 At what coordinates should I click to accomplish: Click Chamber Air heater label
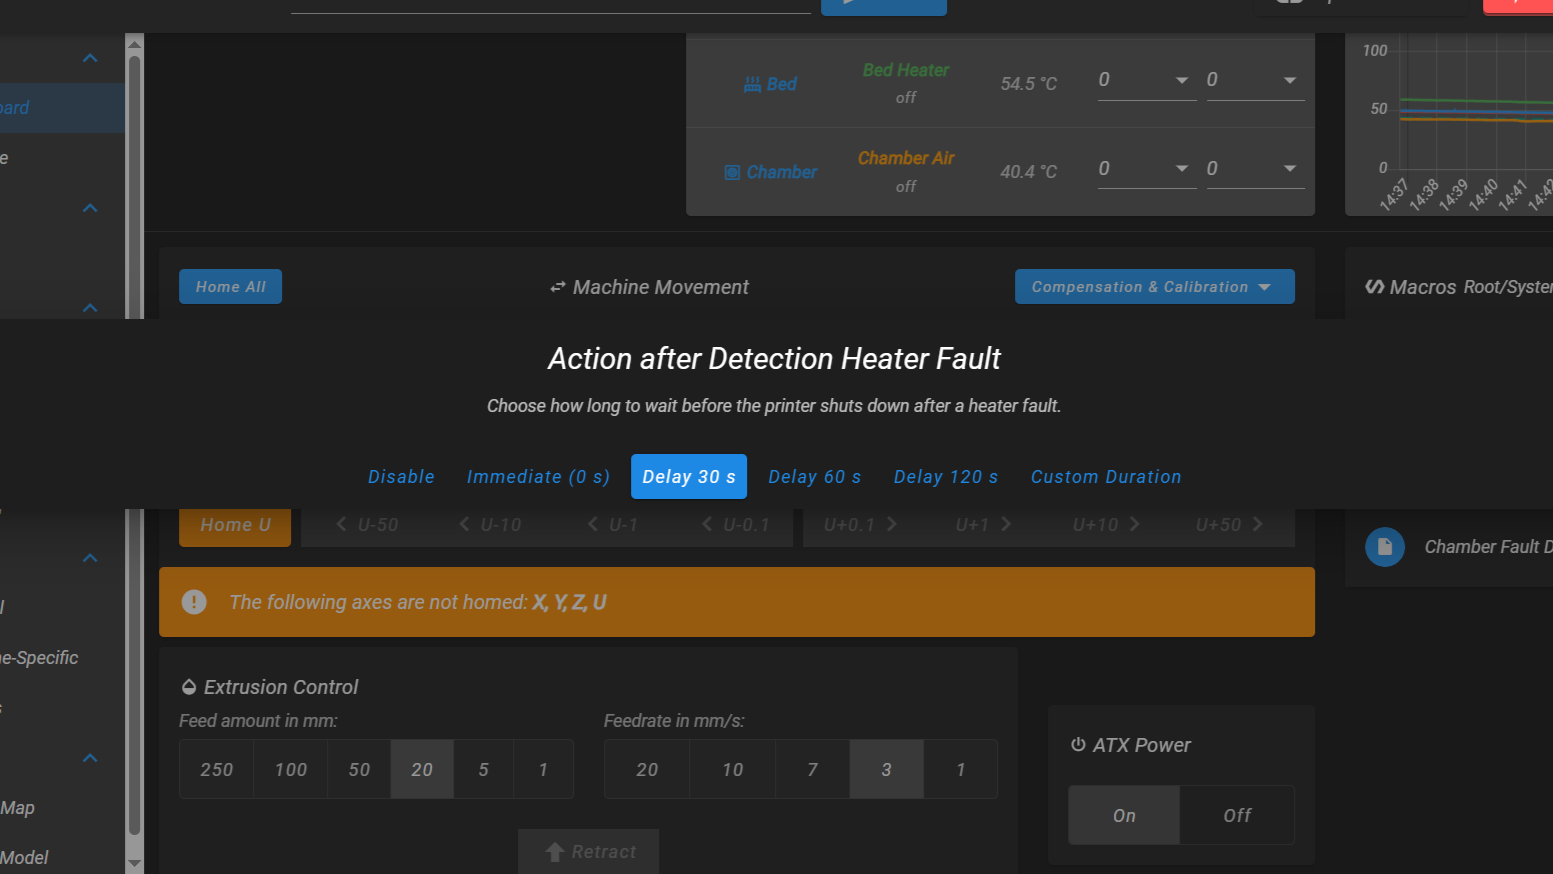[906, 158]
